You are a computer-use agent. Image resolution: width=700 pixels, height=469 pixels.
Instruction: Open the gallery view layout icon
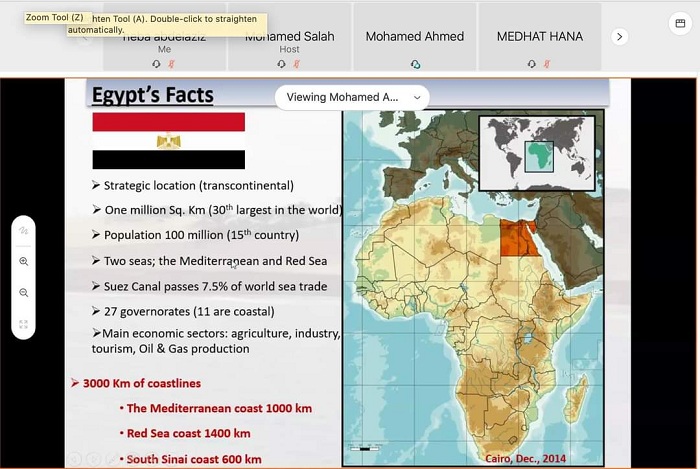680,22
